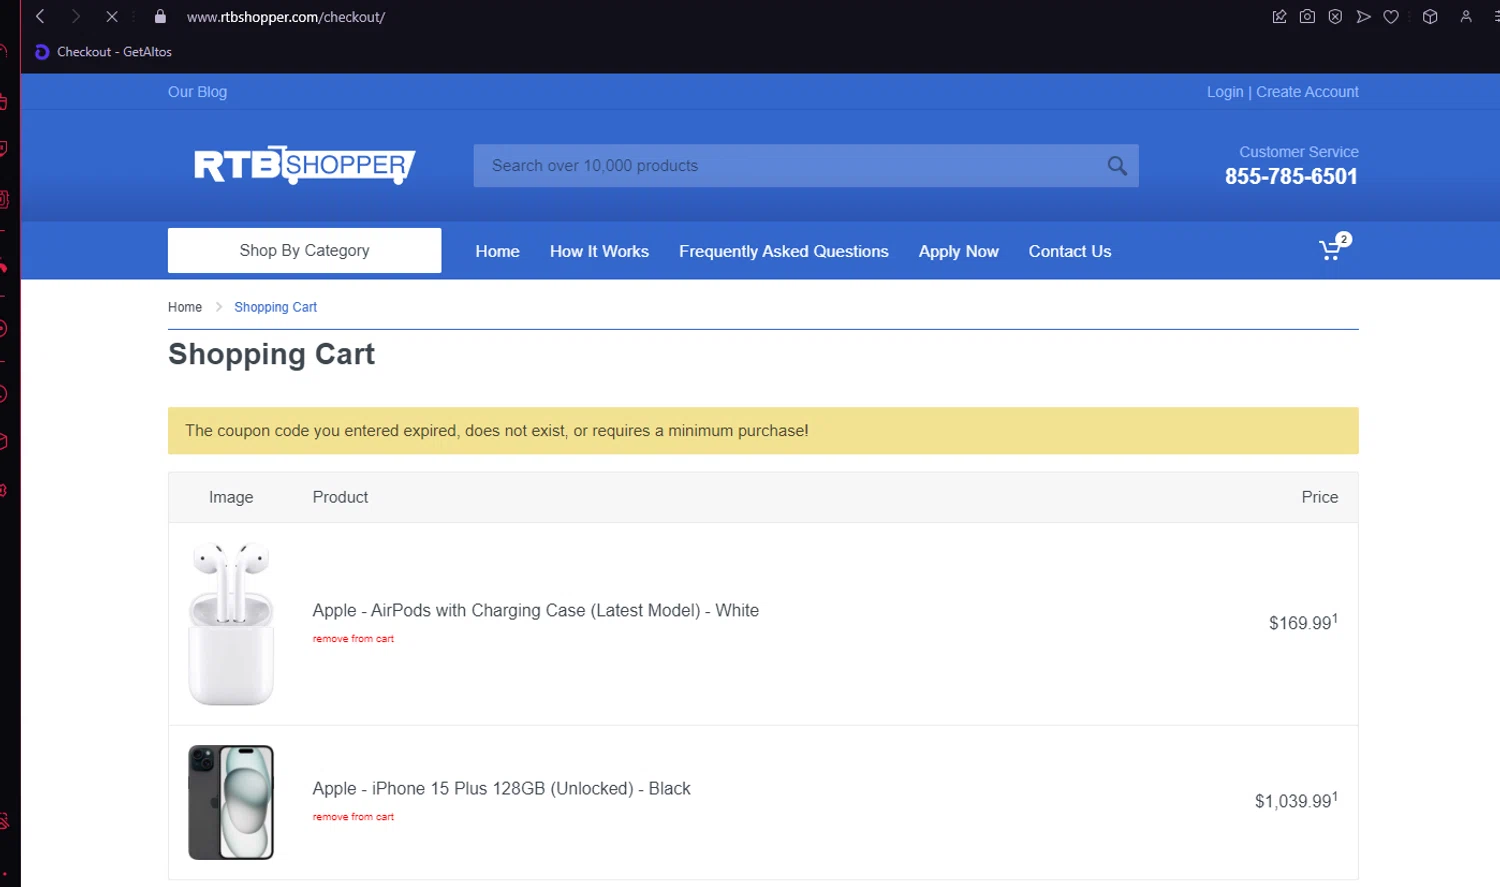Screen dimensions: 1500x887
Task: Click the pinboard edit icon in the toolbar
Action: tap(1279, 16)
